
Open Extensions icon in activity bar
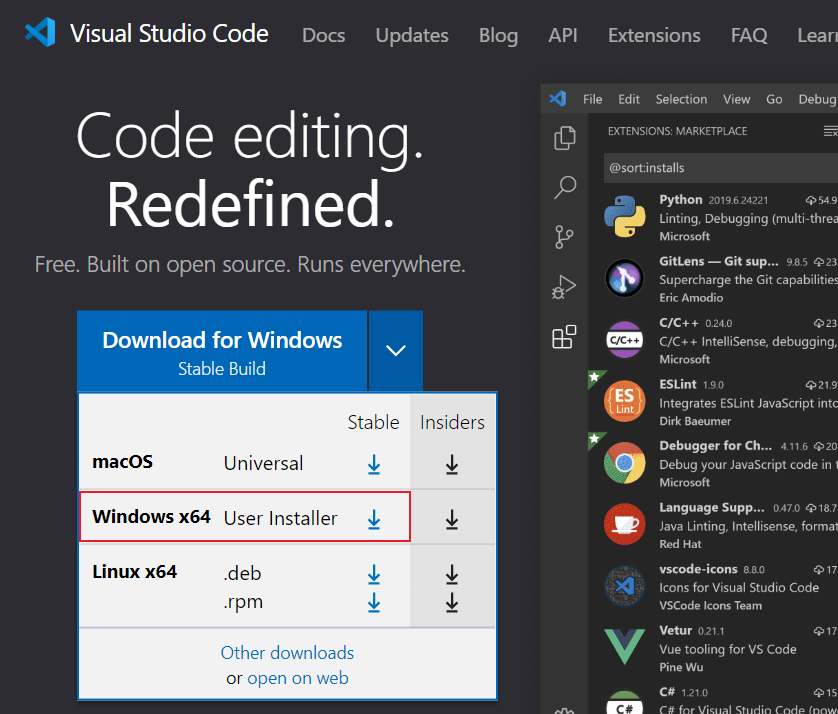[x=564, y=337]
